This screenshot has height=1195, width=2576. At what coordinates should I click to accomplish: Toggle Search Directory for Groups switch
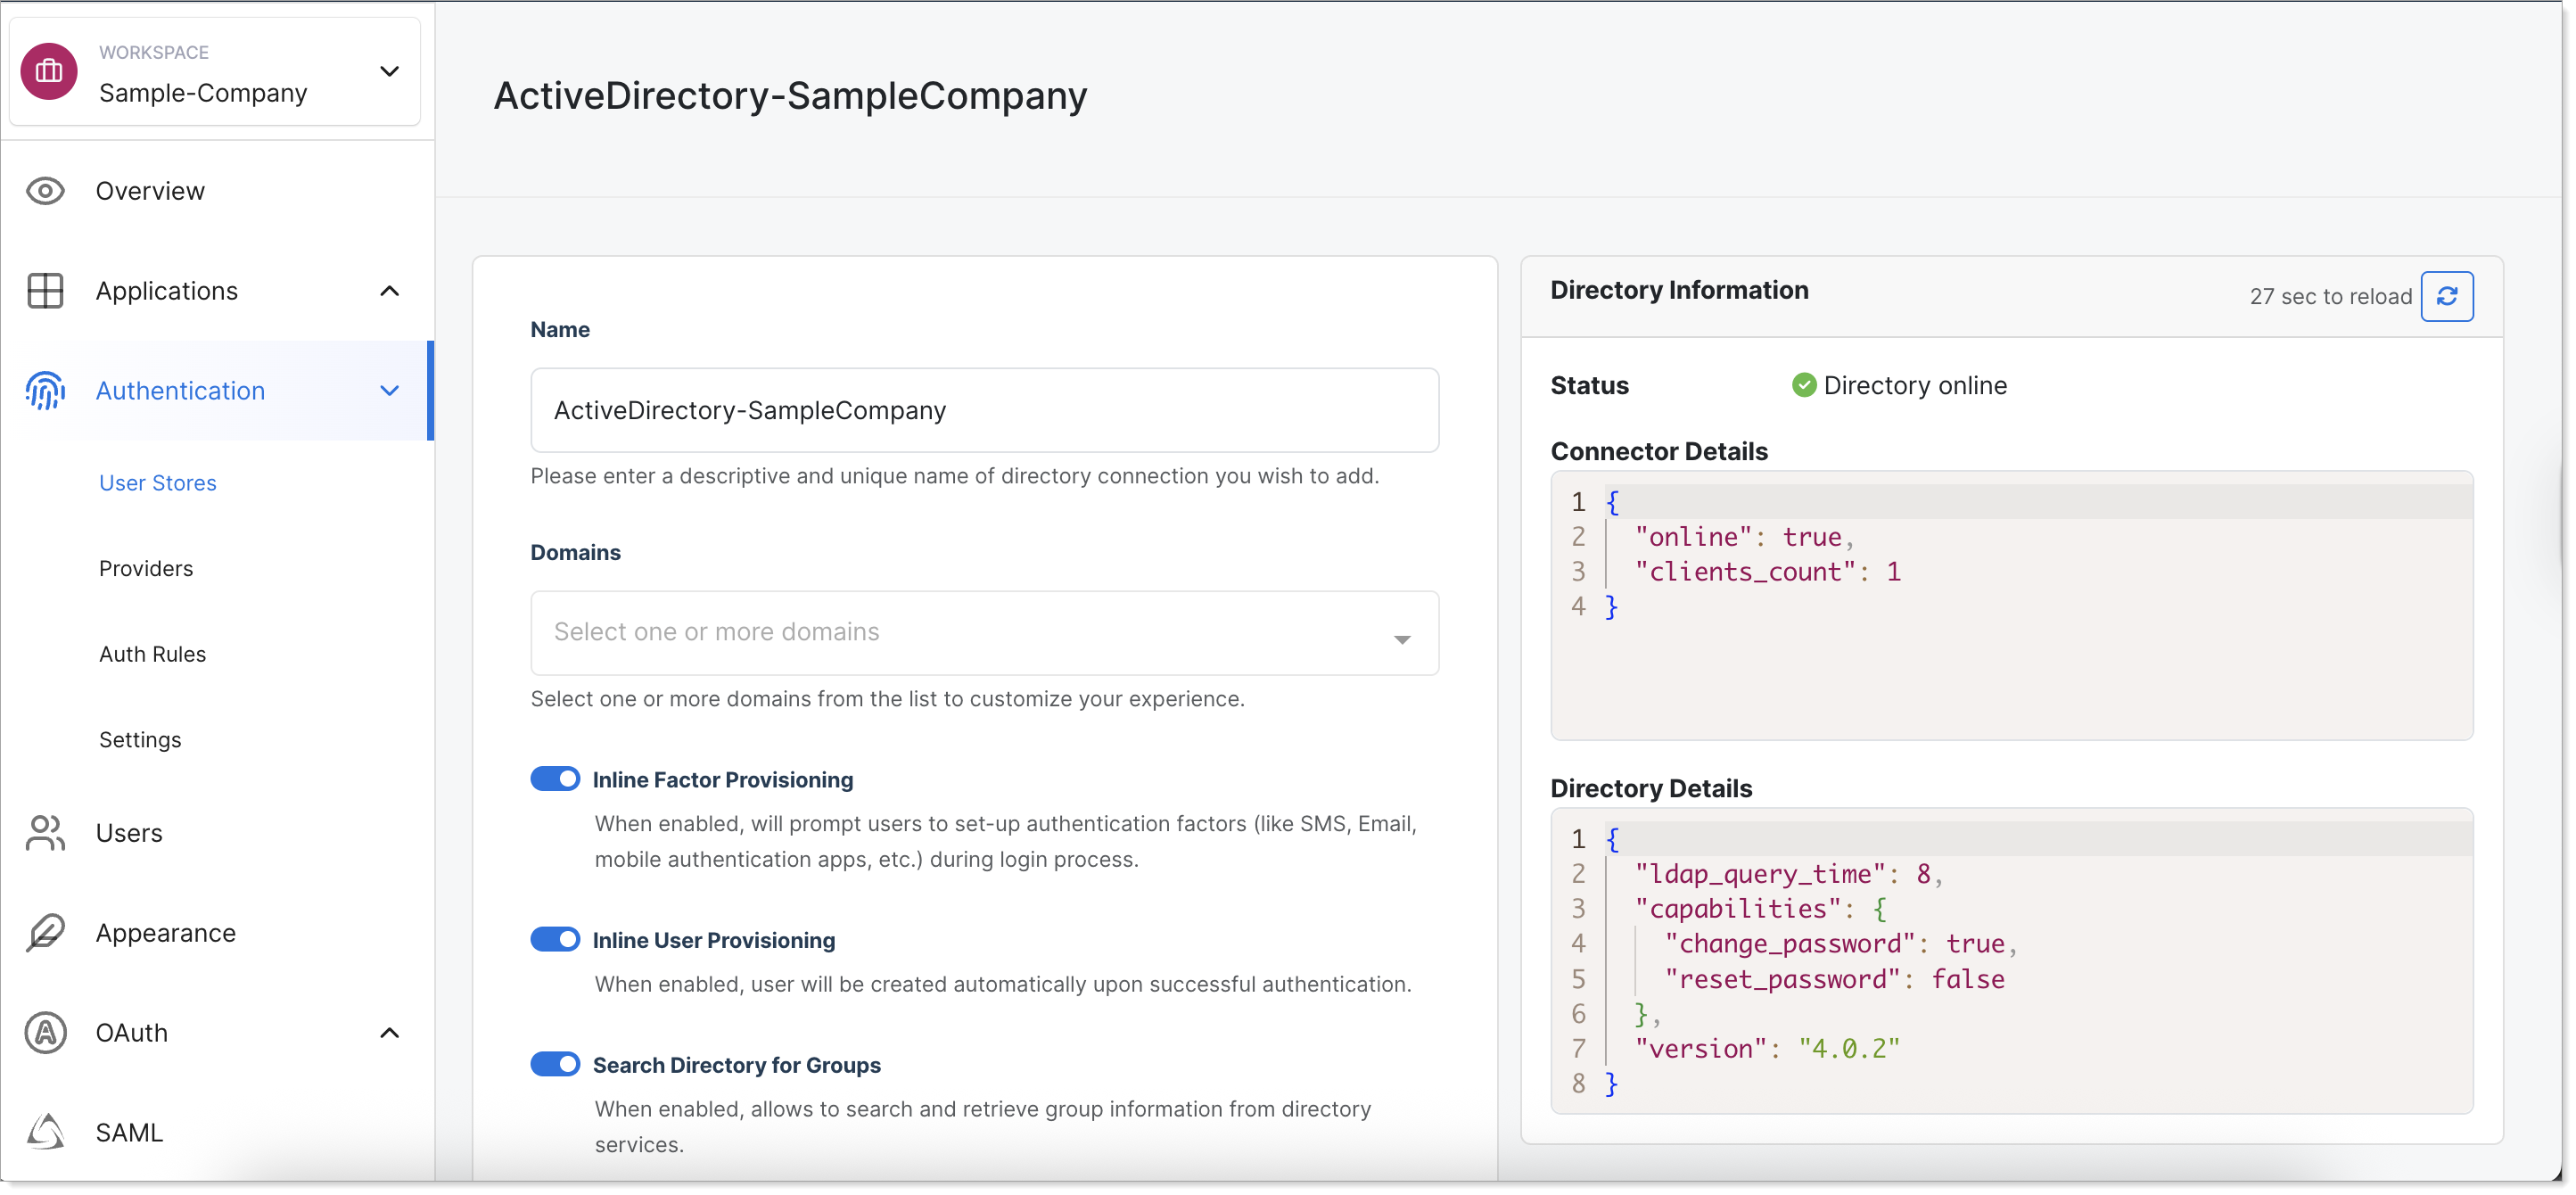tap(555, 1064)
